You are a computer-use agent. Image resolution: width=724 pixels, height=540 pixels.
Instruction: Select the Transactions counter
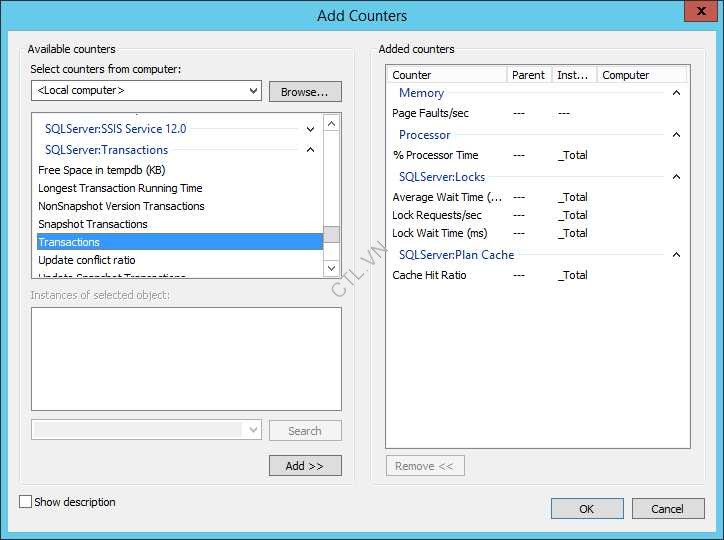[x=69, y=242]
